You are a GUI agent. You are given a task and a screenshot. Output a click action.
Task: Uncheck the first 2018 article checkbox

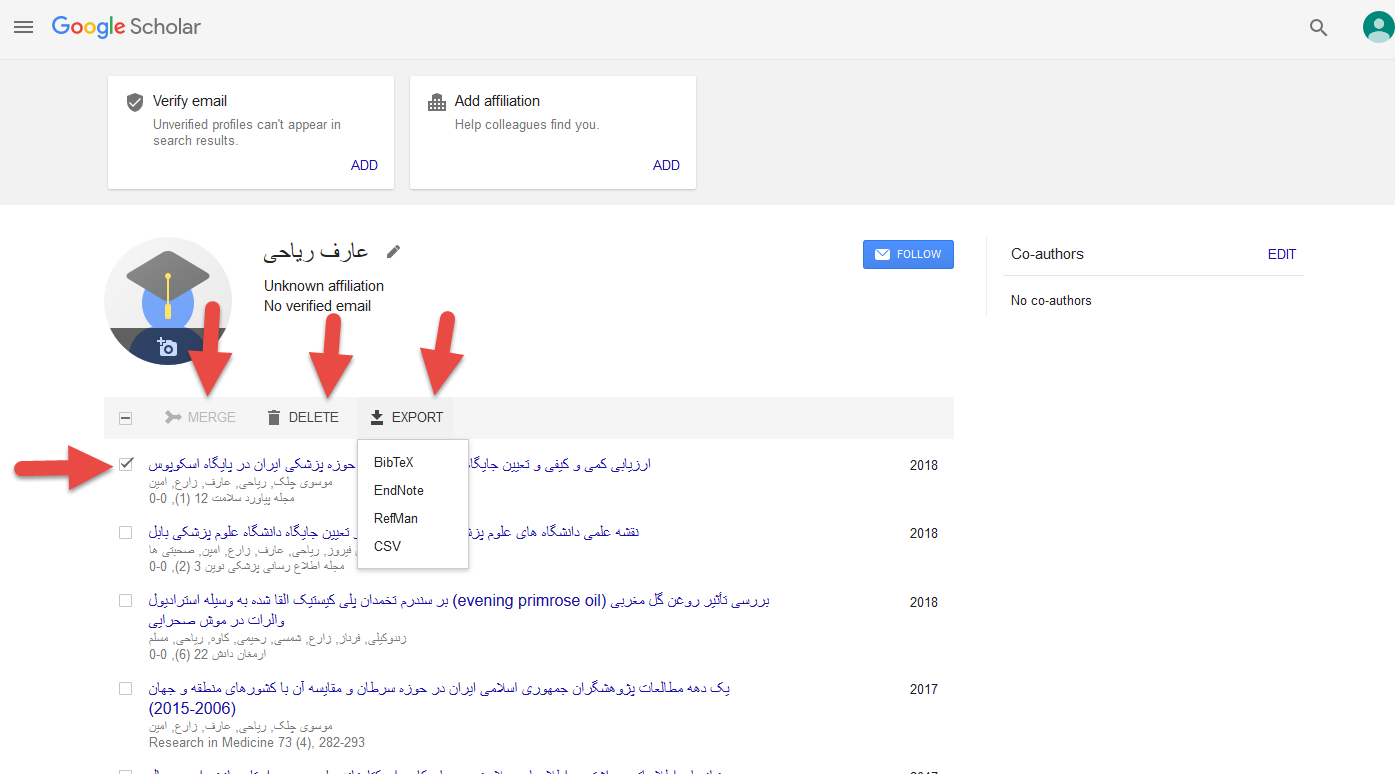125,464
